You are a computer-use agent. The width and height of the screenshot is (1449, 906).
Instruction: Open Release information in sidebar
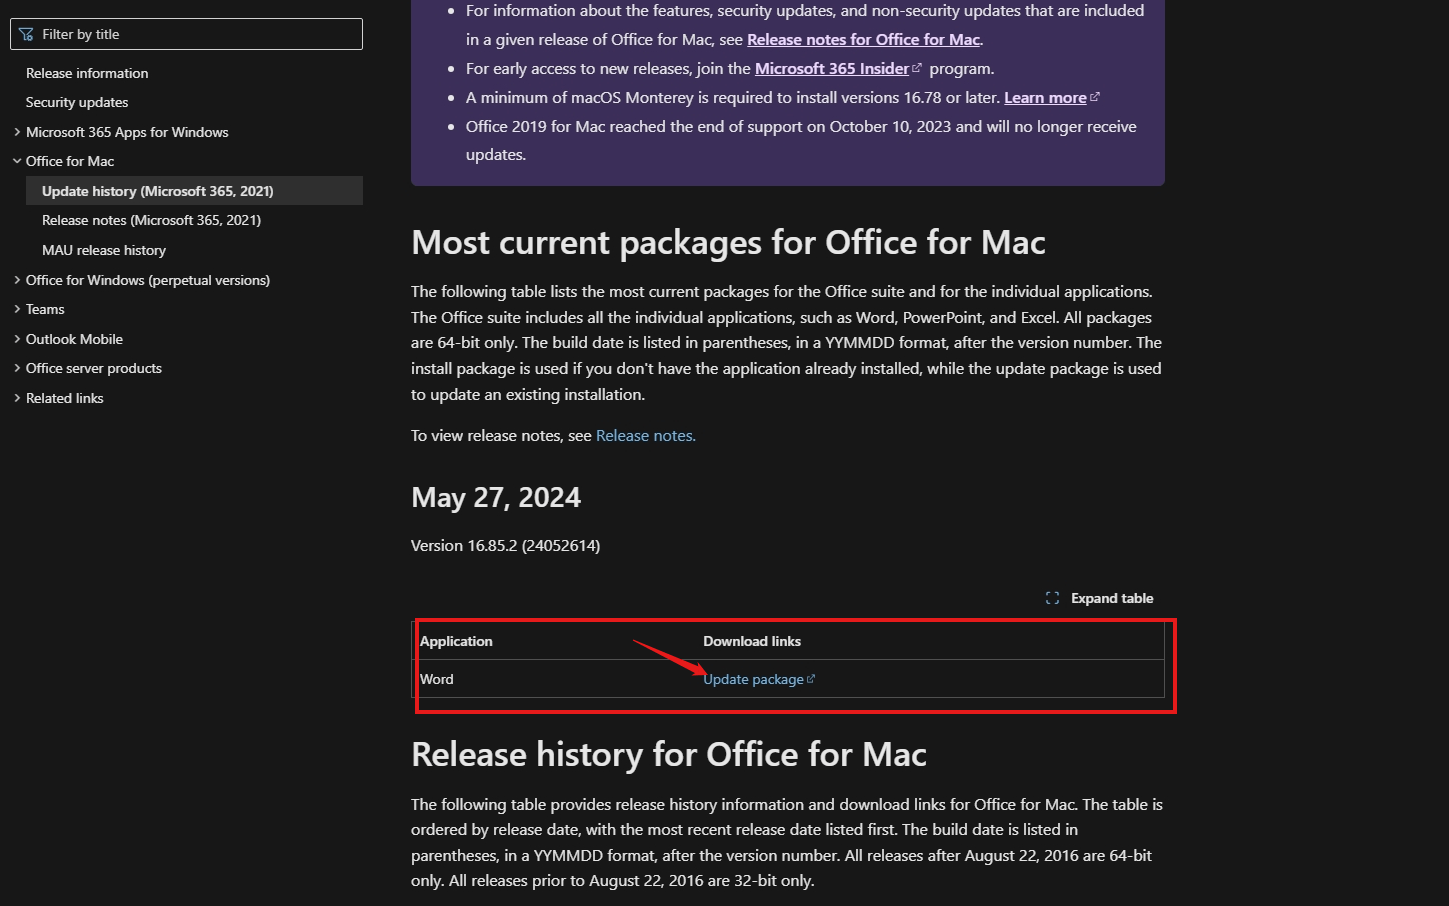[x=87, y=73]
